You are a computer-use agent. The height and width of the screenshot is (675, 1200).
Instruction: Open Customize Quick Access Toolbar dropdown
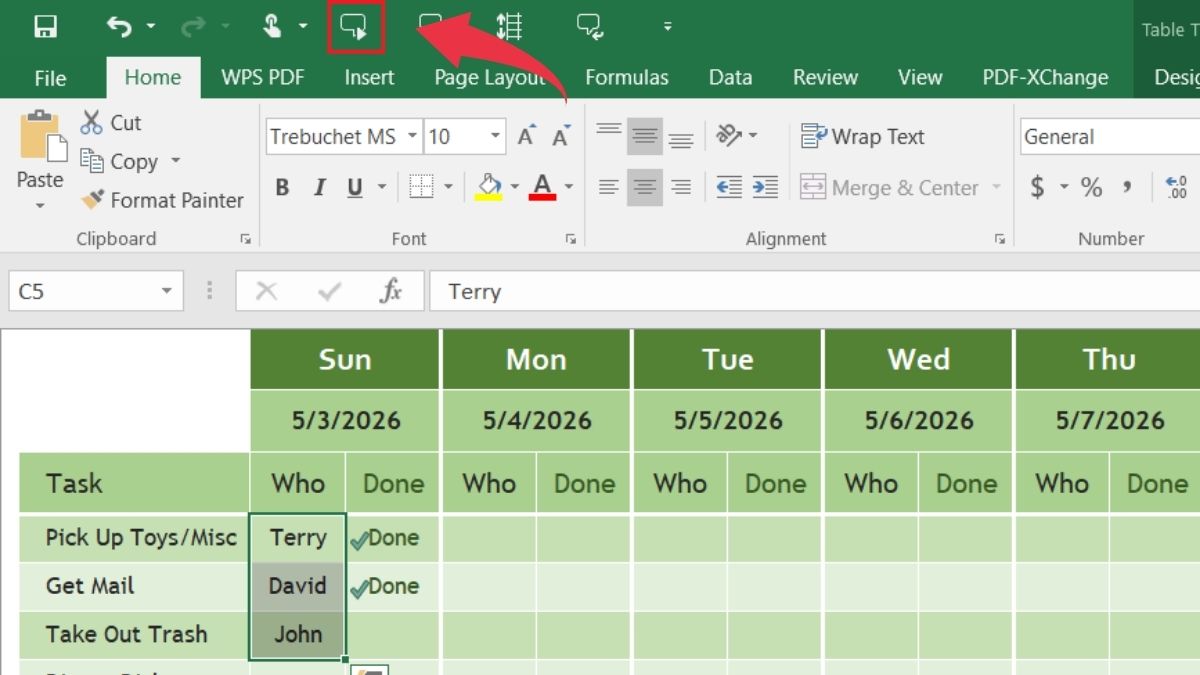click(668, 27)
